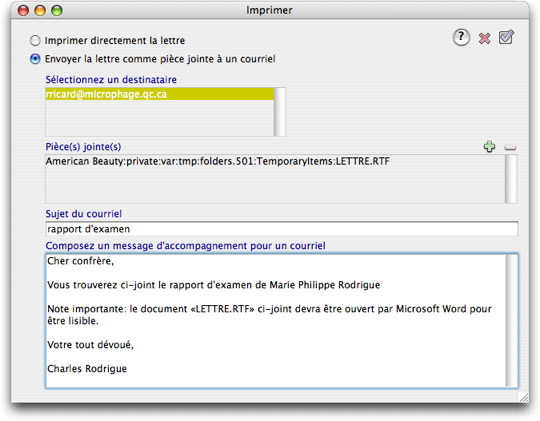This screenshot has height=421, width=540.
Task: Zoom the window with the green button
Action: pos(57,11)
